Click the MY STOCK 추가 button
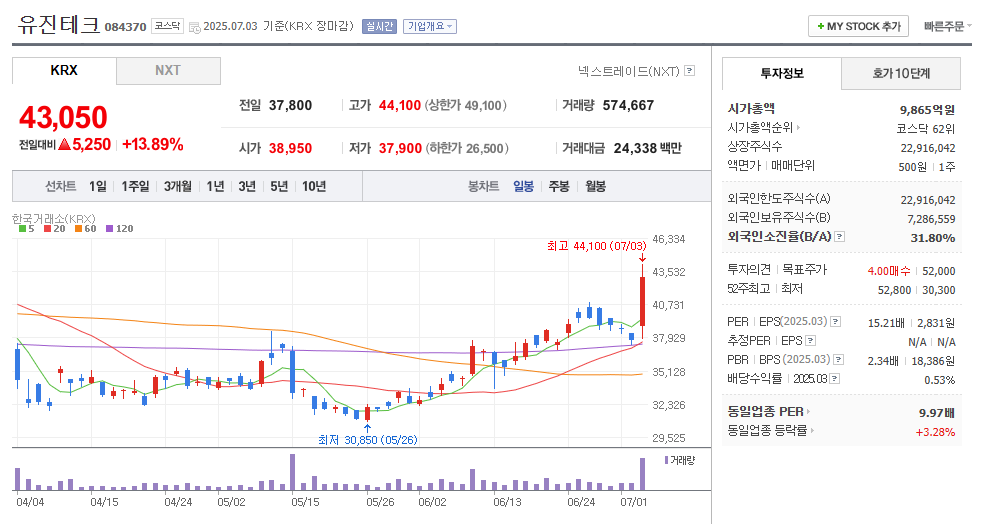This screenshot has height=524, width=990. pos(858,27)
